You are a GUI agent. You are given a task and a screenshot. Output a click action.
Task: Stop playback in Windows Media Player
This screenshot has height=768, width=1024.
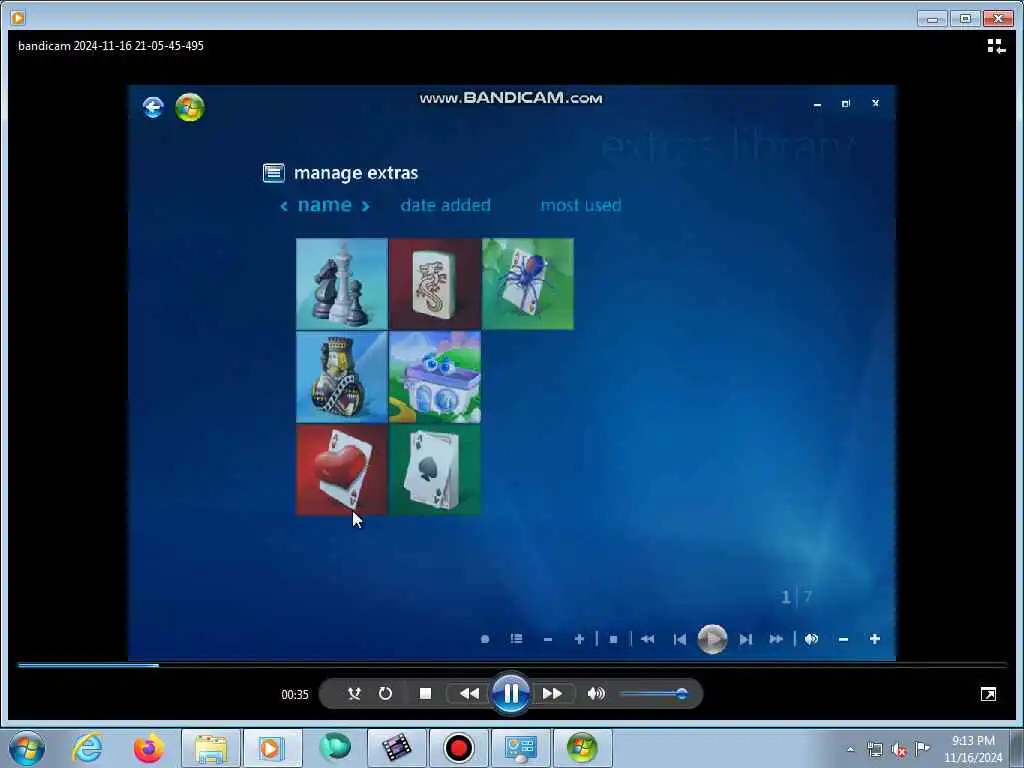click(x=425, y=694)
